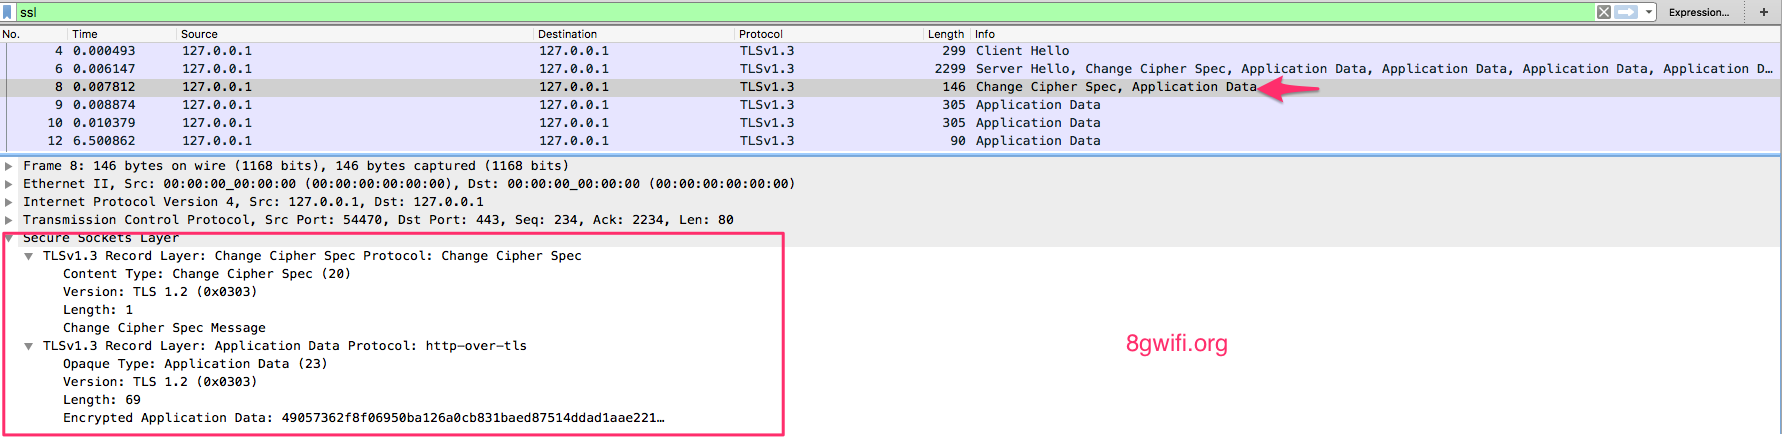This screenshot has height=437, width=1782.
Task: Select the Client Hello packet row
Action: click(x=890, y=51)
